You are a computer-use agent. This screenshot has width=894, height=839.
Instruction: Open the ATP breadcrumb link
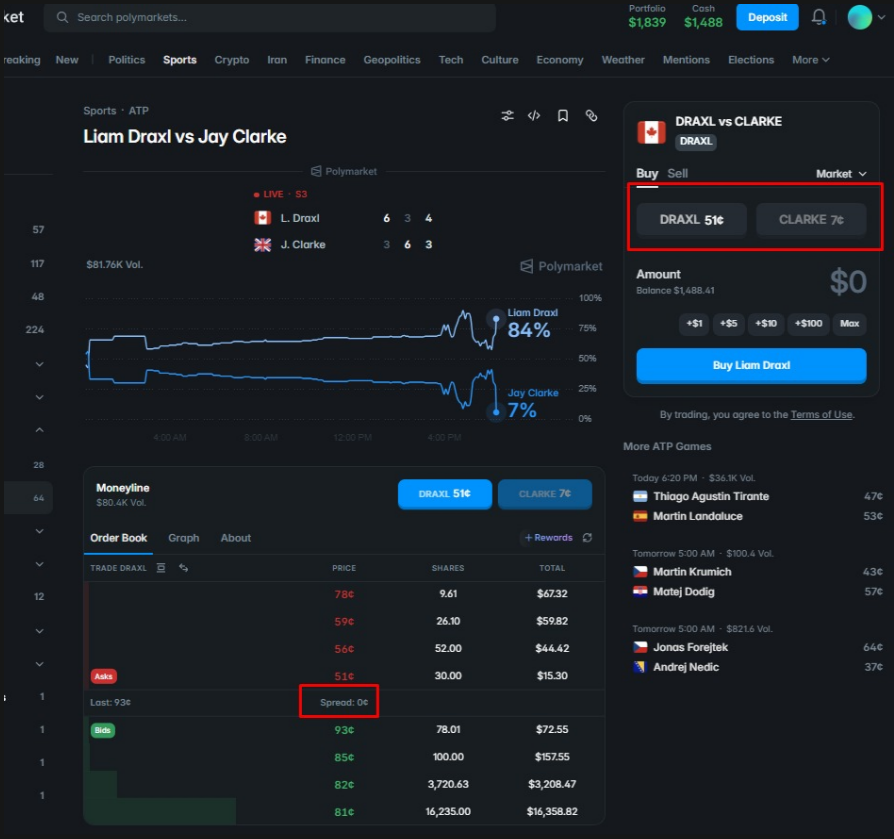pyautogui.click(x=139, y=111)
